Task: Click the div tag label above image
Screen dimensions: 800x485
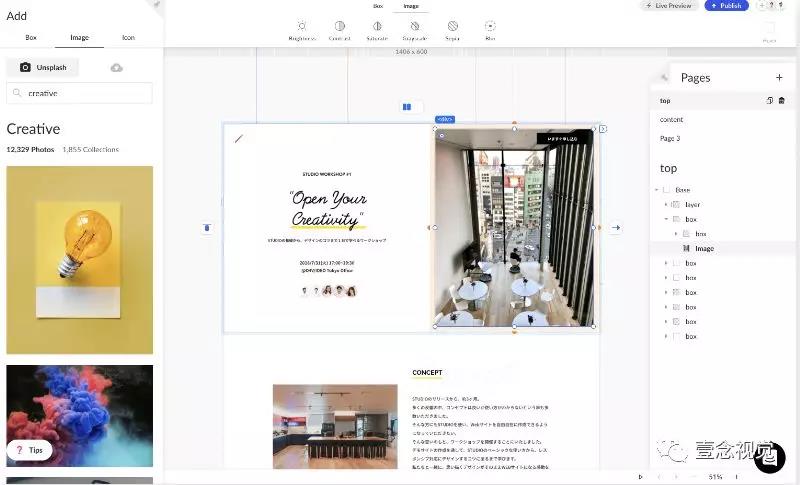Action: tap(445, 119)
